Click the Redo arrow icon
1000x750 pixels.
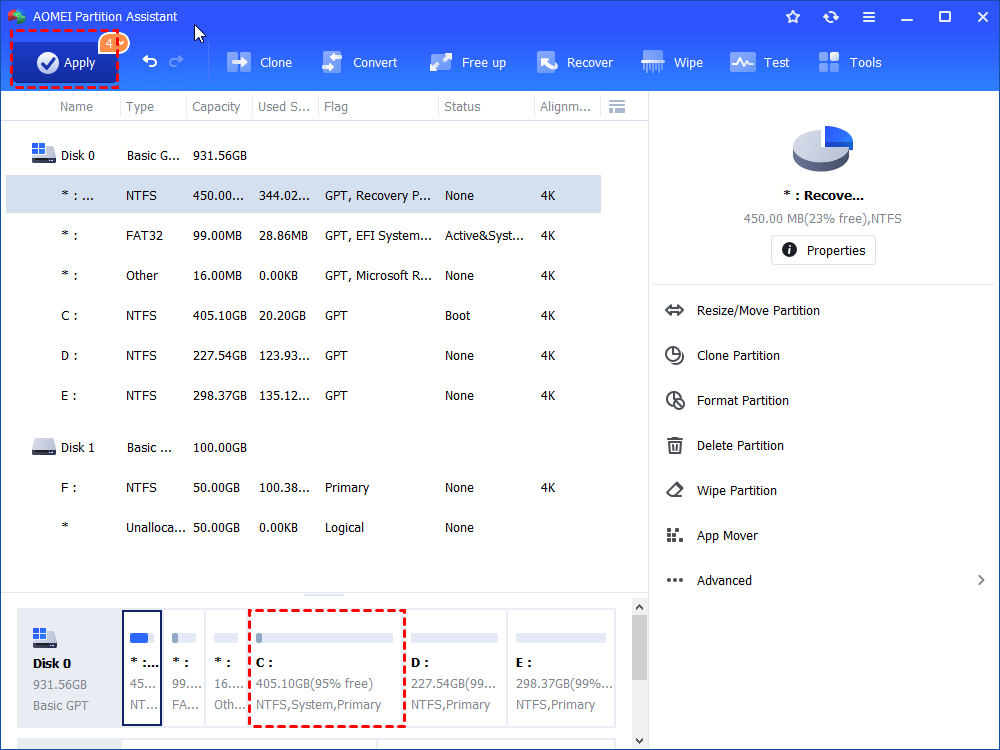(x=178, y=62)
